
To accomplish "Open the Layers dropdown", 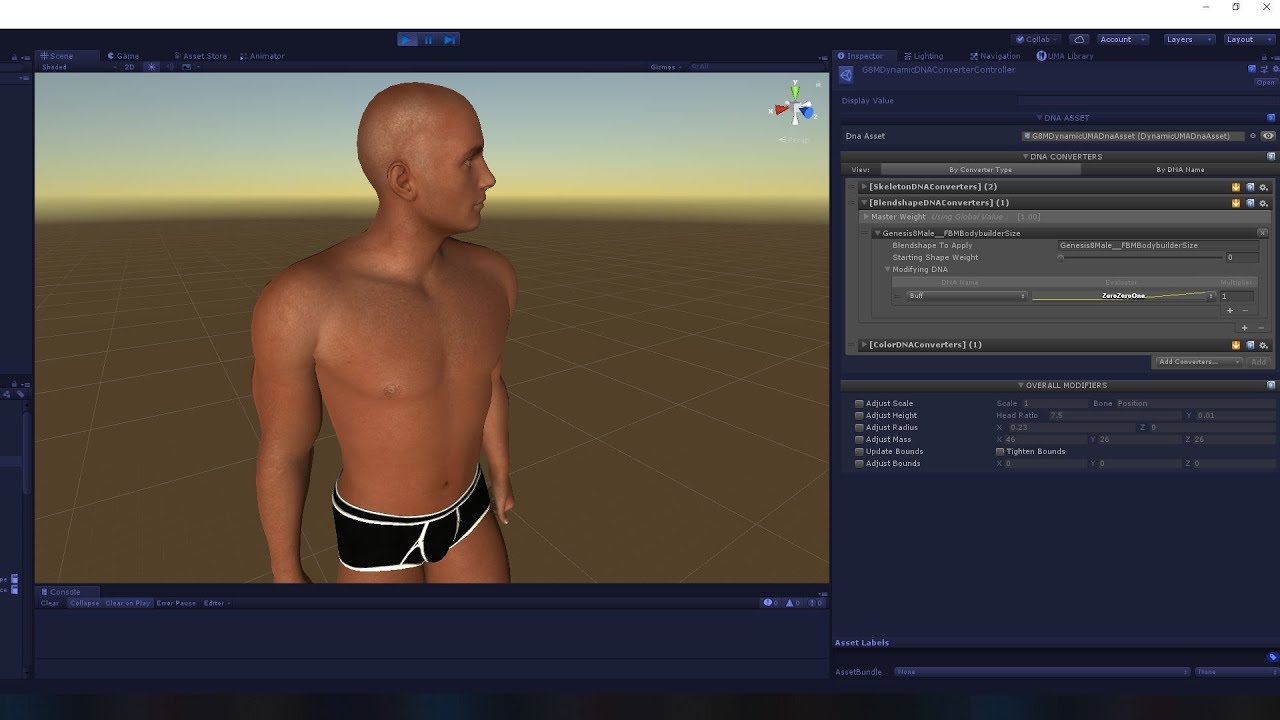I will 1189,40.
